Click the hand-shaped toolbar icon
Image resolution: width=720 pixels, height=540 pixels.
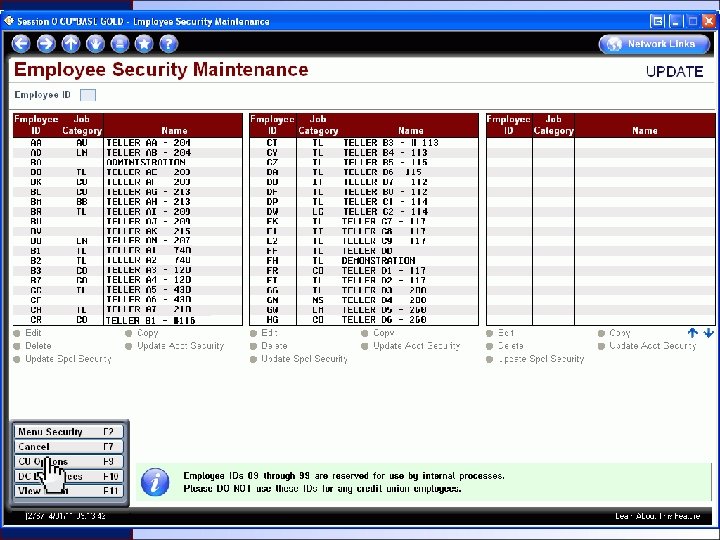coord(95,44)
